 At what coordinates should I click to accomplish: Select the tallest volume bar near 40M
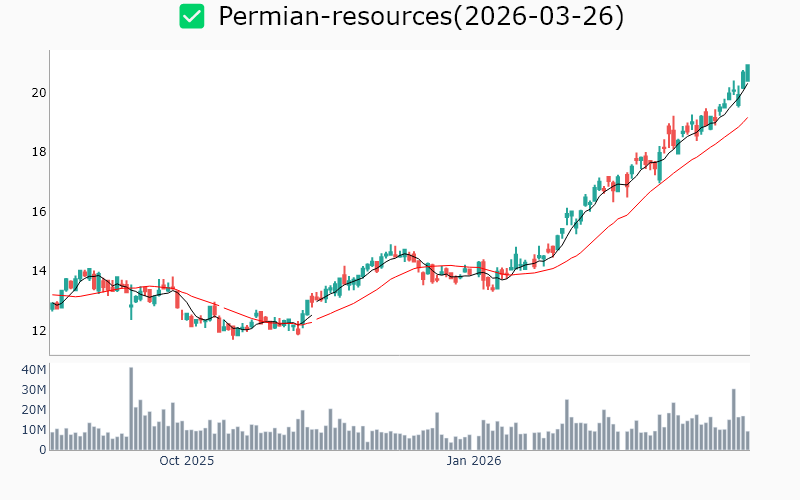pyautogui.click(x=130, y=410)
